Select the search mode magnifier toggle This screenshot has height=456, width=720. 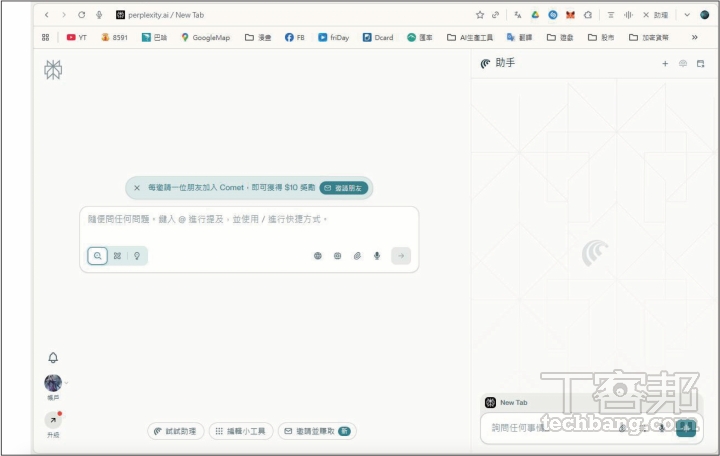click(x=97, y=256)
